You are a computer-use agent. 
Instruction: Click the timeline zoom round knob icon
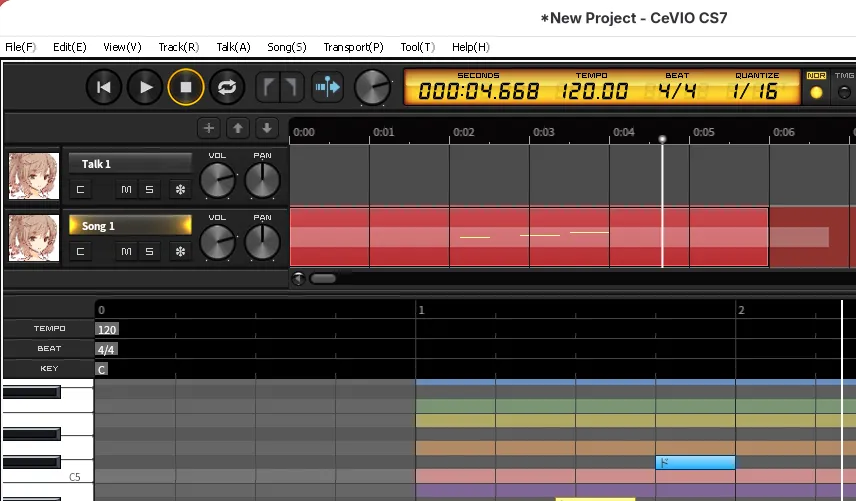click(x=298, y=278)
